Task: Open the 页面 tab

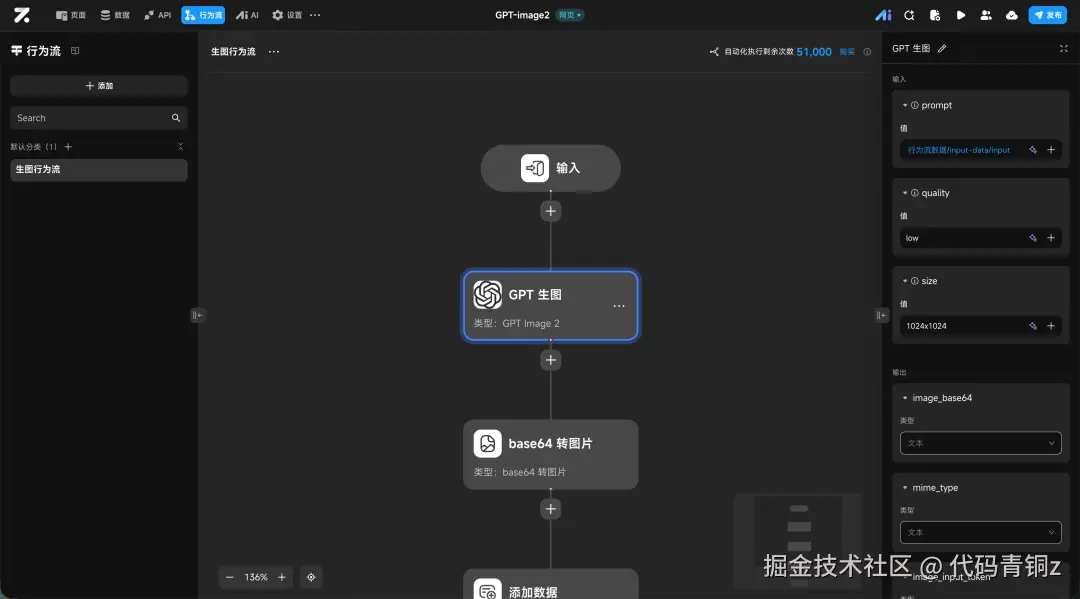Action: click(71, 15)
